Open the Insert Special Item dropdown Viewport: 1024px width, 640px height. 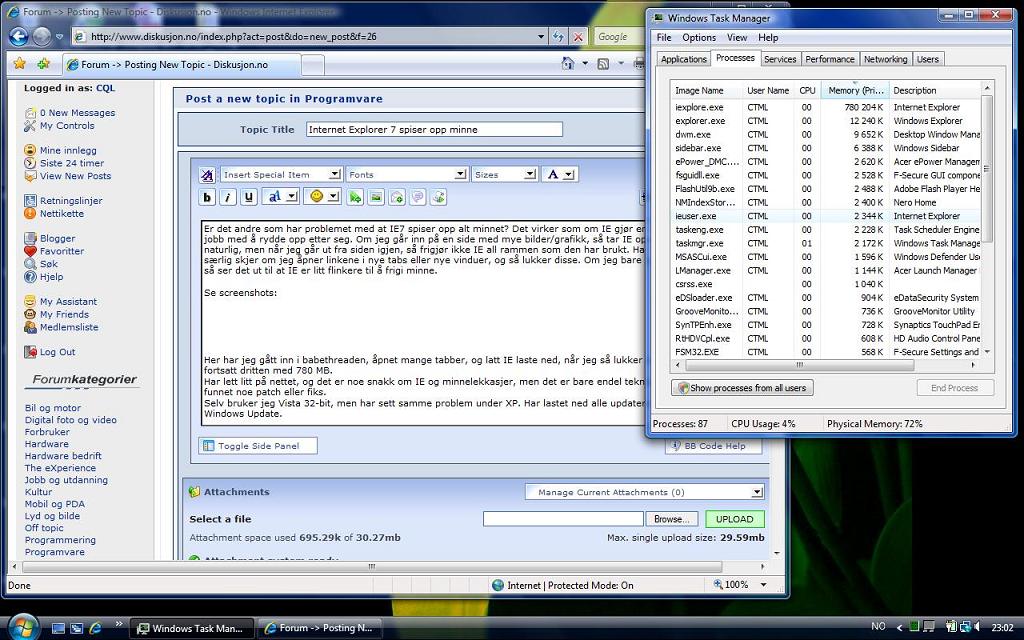pos(281,174)
